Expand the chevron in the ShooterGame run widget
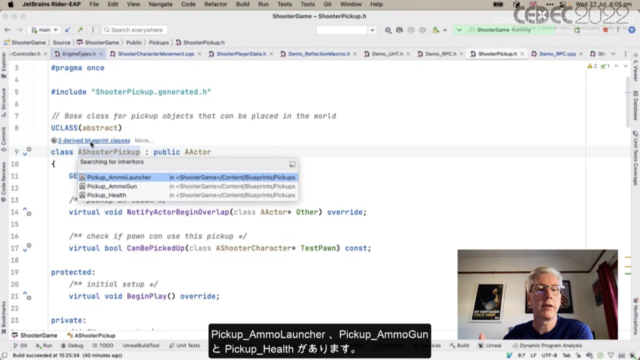Image resolution: width=640 pixels, height=360 pixels. point(459,30)
